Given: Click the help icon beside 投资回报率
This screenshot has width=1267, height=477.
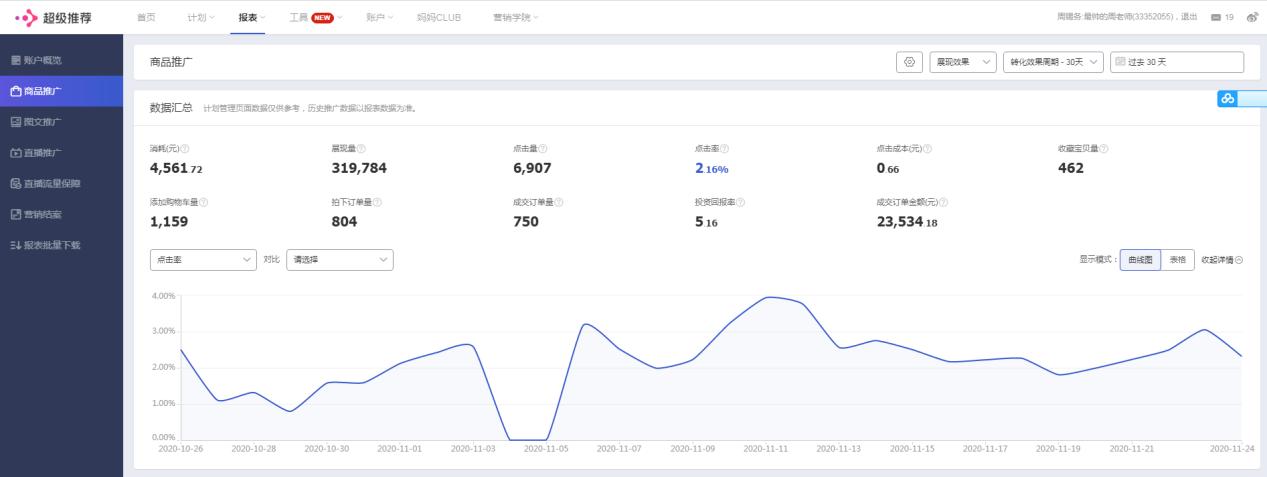Looking at the screenshot, I should (x=741, y=202).
